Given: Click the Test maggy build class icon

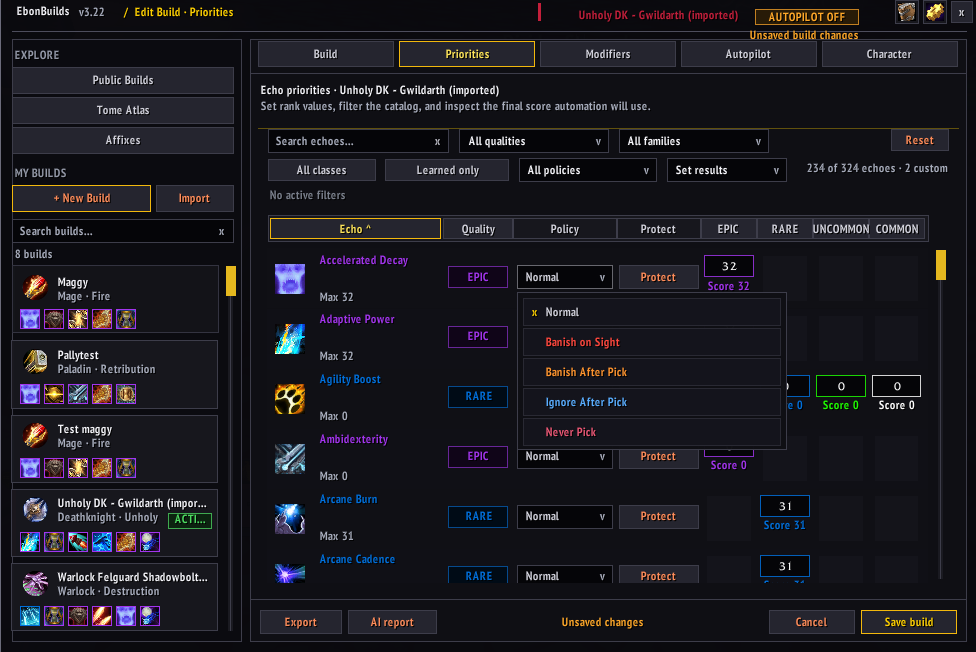Looking at the screenshot, I should [x=35, y=435].
